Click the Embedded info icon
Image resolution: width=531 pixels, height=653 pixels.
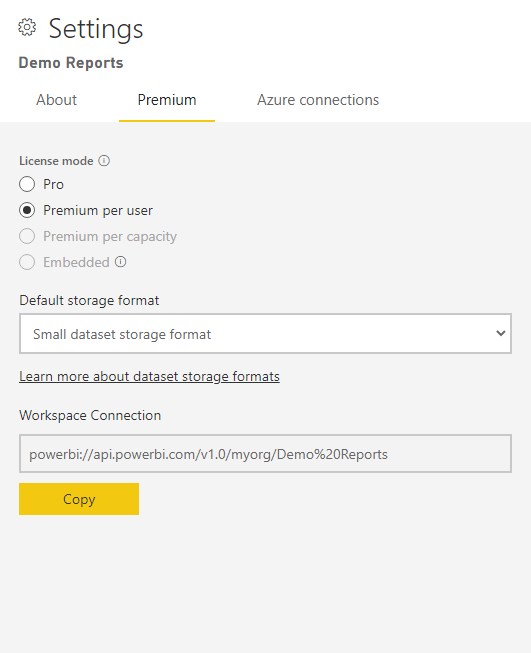coord(120,262)
